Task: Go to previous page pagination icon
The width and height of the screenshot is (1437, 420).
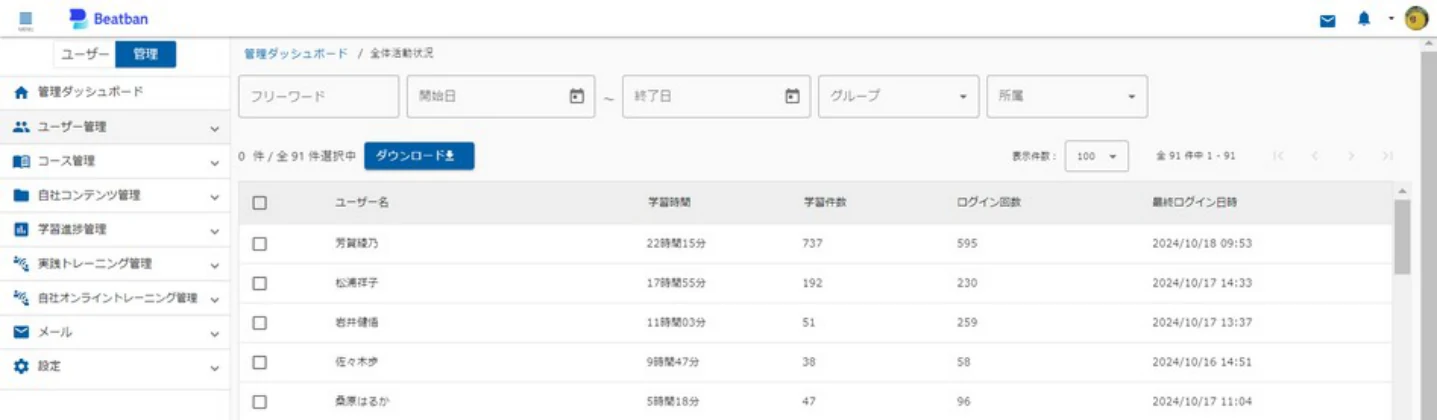Action: 1315,156
